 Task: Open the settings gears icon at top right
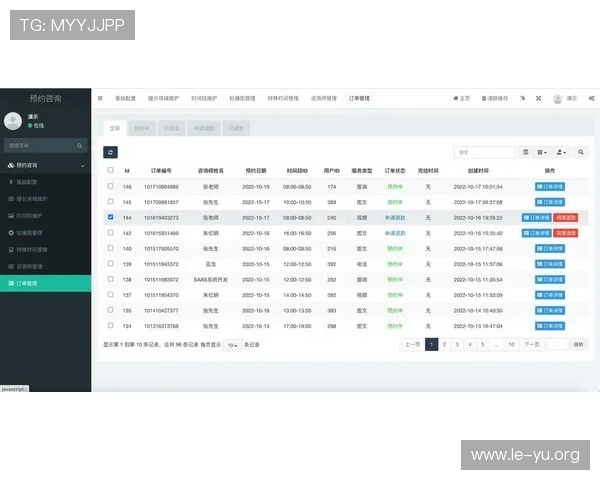point(591,98)
